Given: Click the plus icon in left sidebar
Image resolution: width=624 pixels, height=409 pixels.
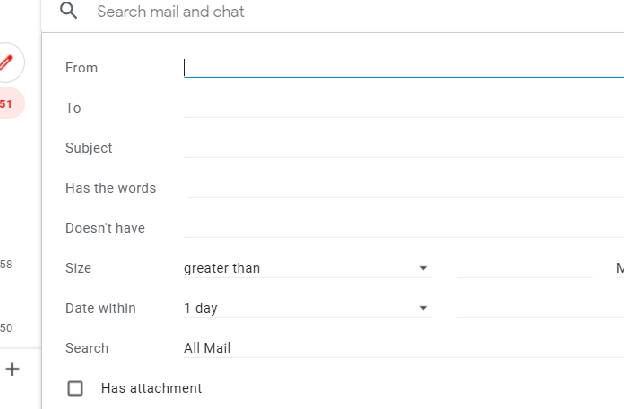Looking at the screenshot, I should point(12,369).
